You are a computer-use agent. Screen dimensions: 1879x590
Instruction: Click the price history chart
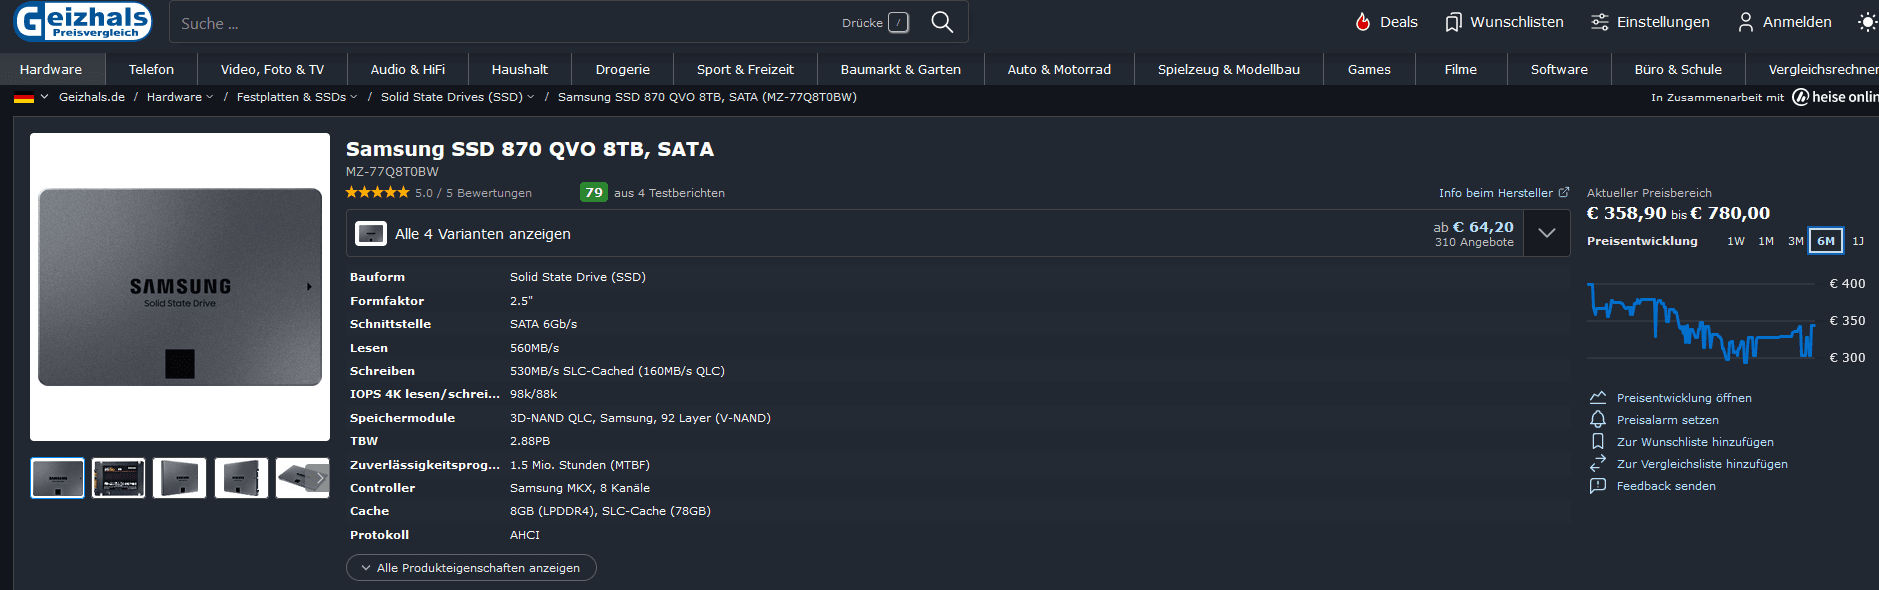point(1702,321)
